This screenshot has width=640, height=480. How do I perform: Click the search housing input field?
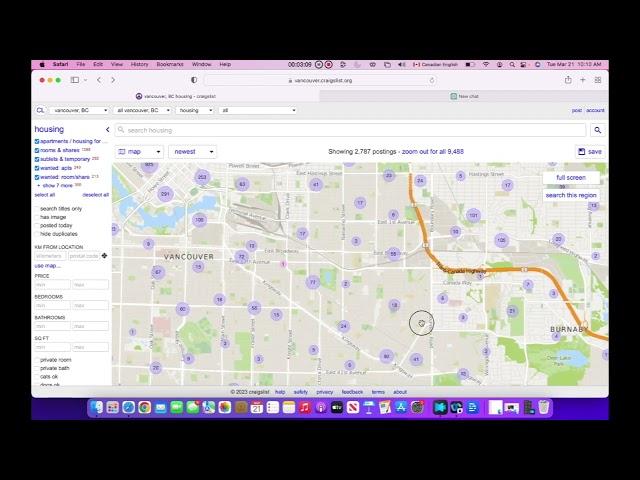pos(351,130)
